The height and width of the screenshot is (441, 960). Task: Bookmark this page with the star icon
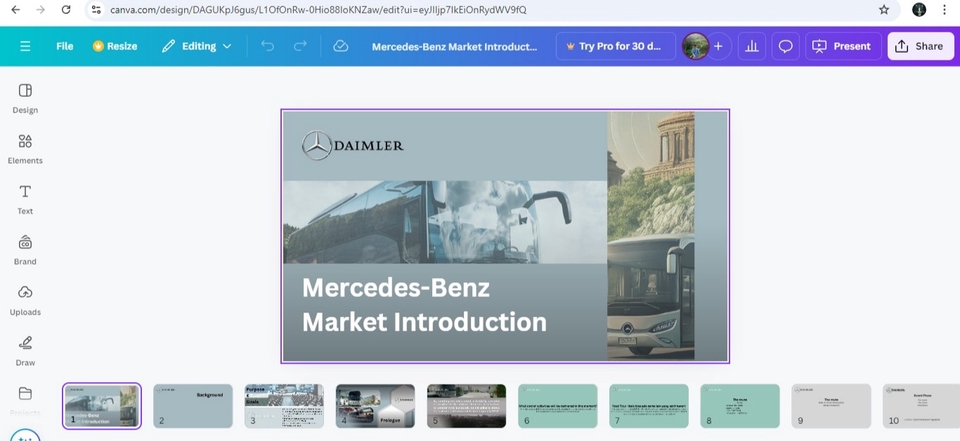(883, 10)
